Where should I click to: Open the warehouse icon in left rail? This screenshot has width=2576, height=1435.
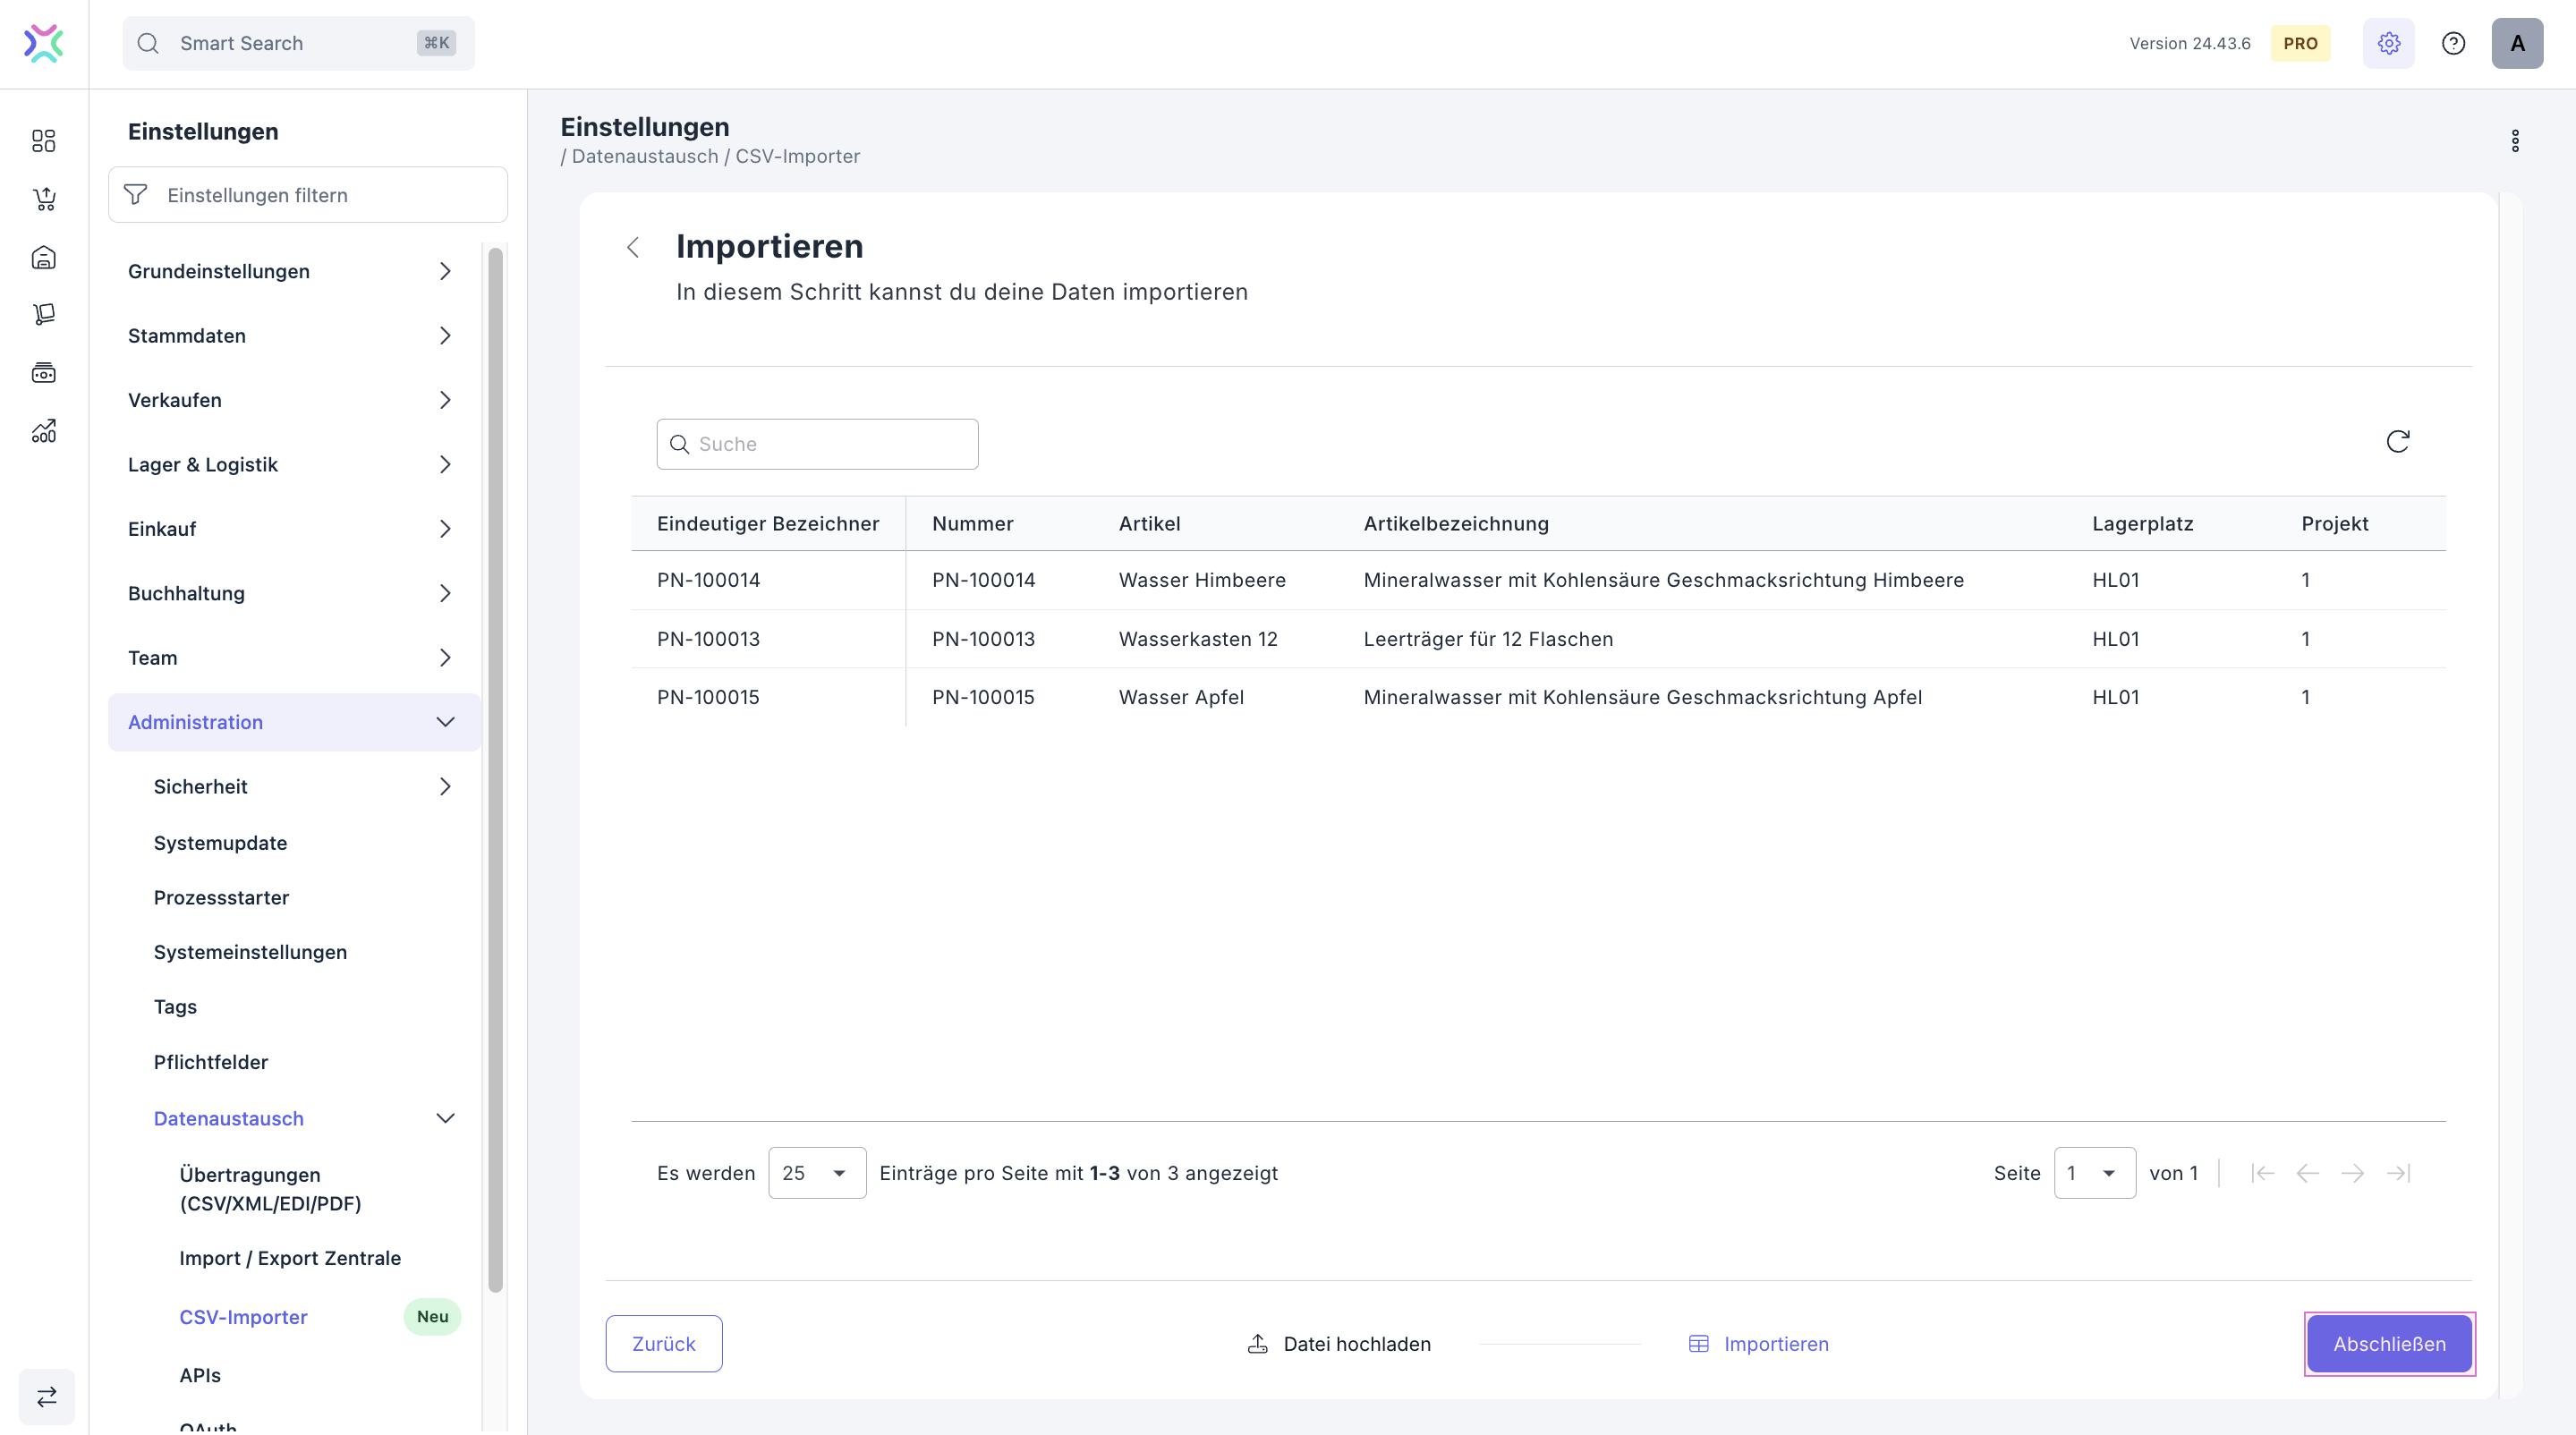pyautogui.click(x=44, y=257)
